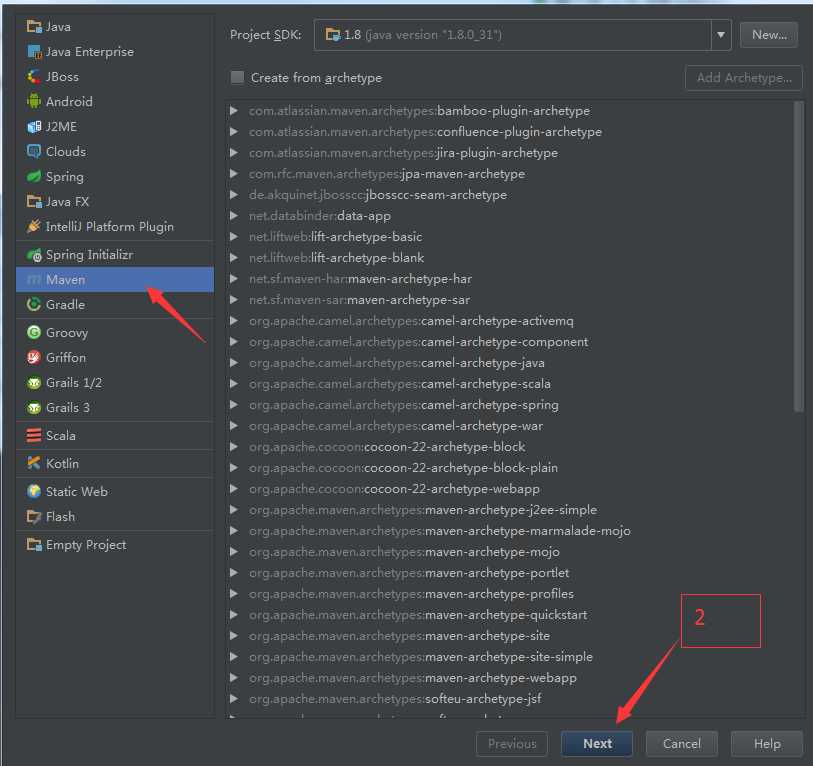Select Gradle in project type list
Viewport: 813px width, 766px height.
pos(115,304)
